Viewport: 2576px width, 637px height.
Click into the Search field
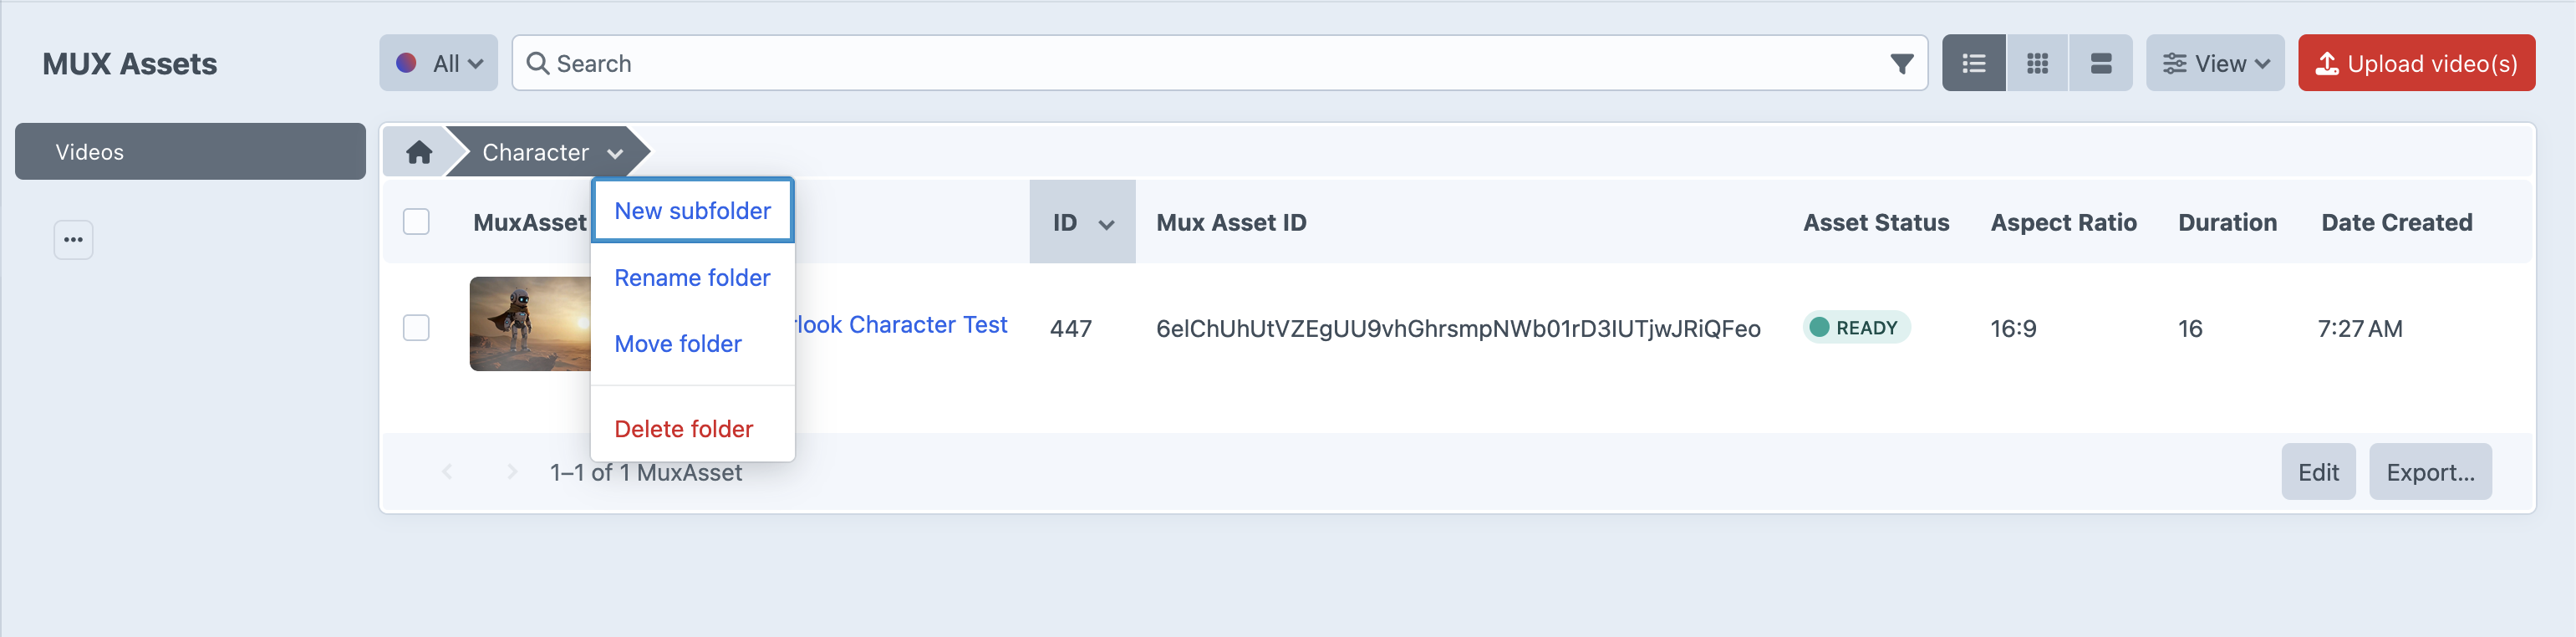(1200, 63)
